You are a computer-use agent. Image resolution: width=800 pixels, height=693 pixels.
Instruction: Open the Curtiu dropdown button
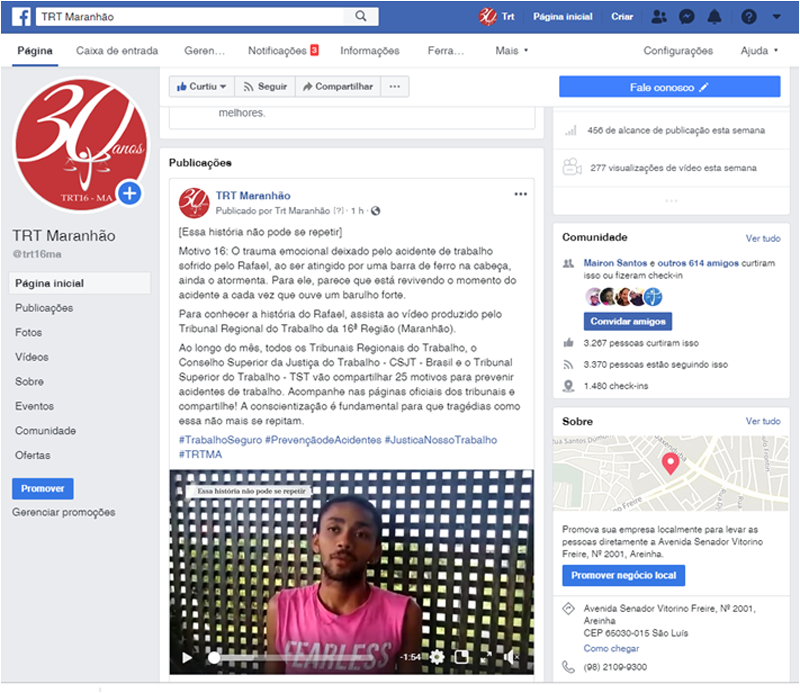[202, 87]
